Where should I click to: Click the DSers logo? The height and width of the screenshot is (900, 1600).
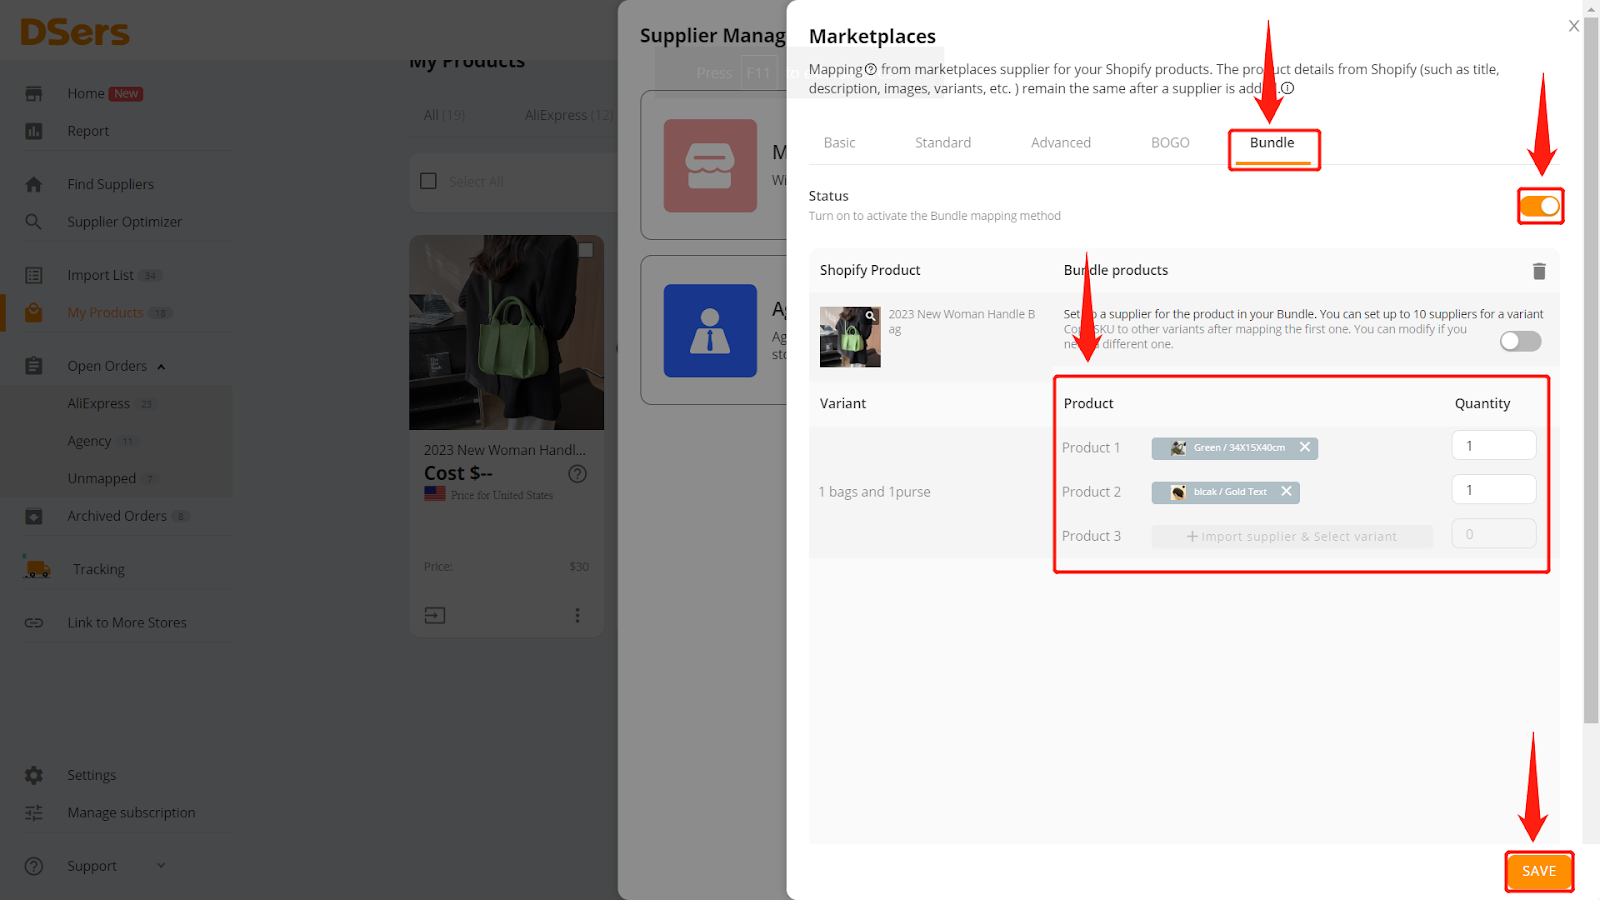75,32
